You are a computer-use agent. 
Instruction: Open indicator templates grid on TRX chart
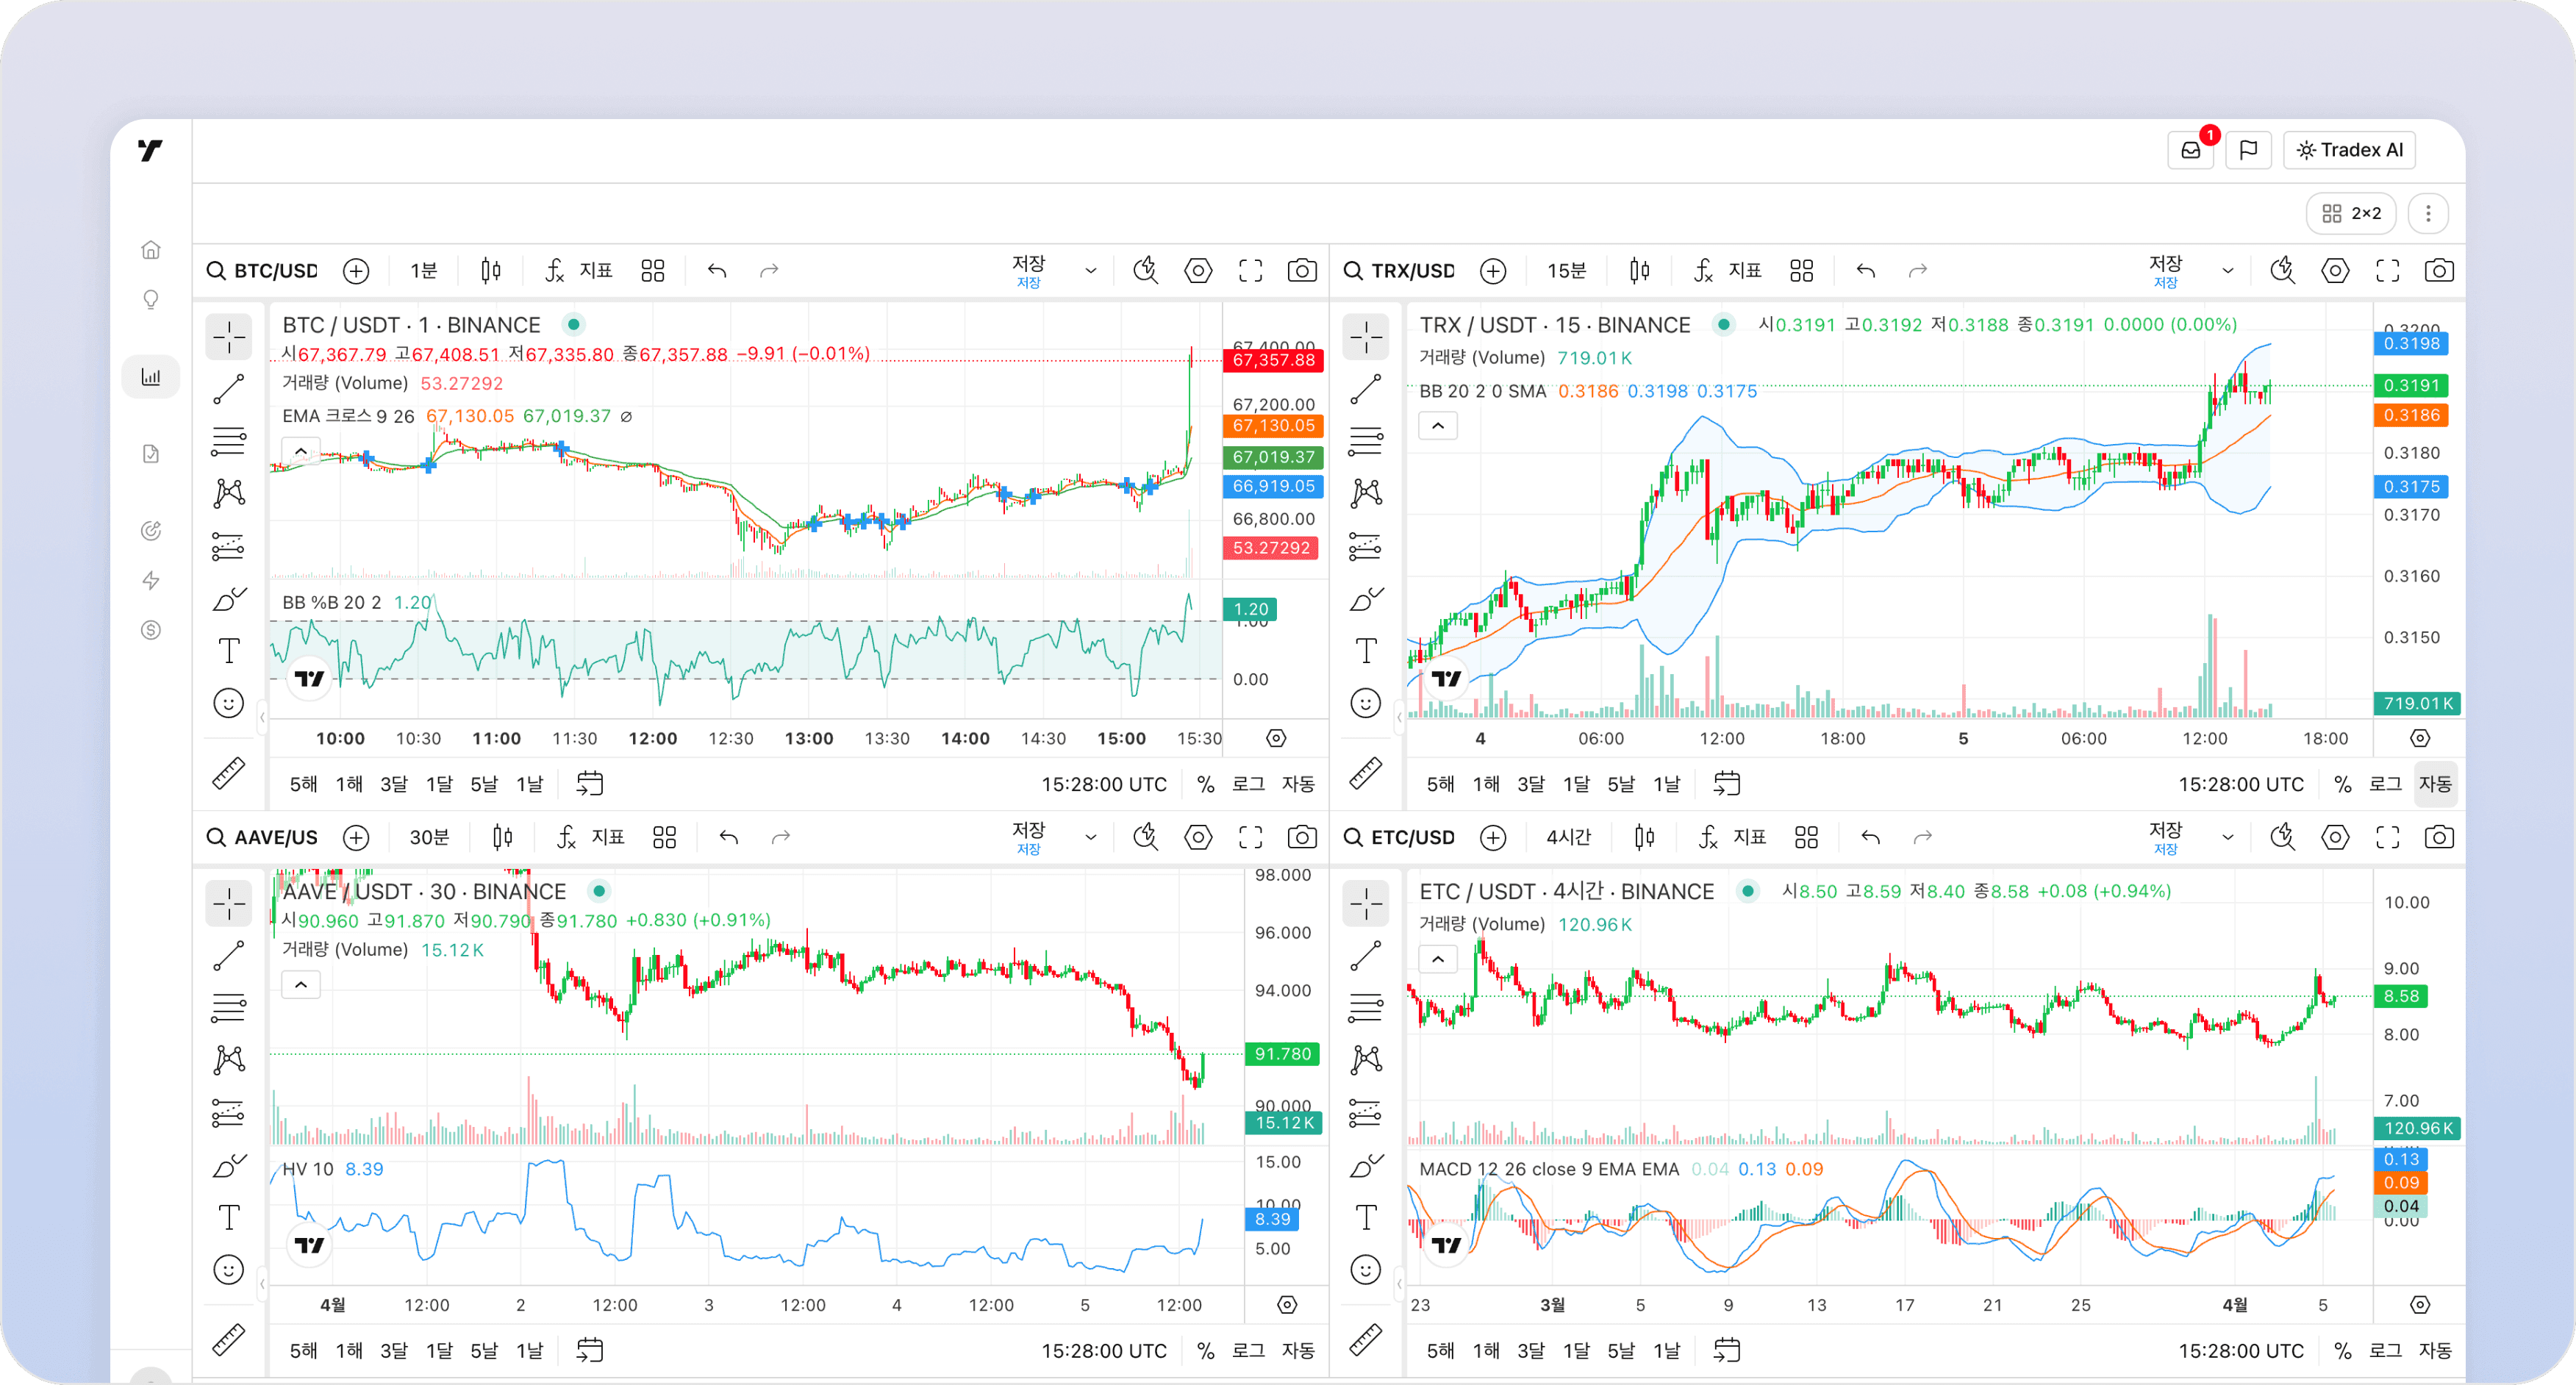1802,271
